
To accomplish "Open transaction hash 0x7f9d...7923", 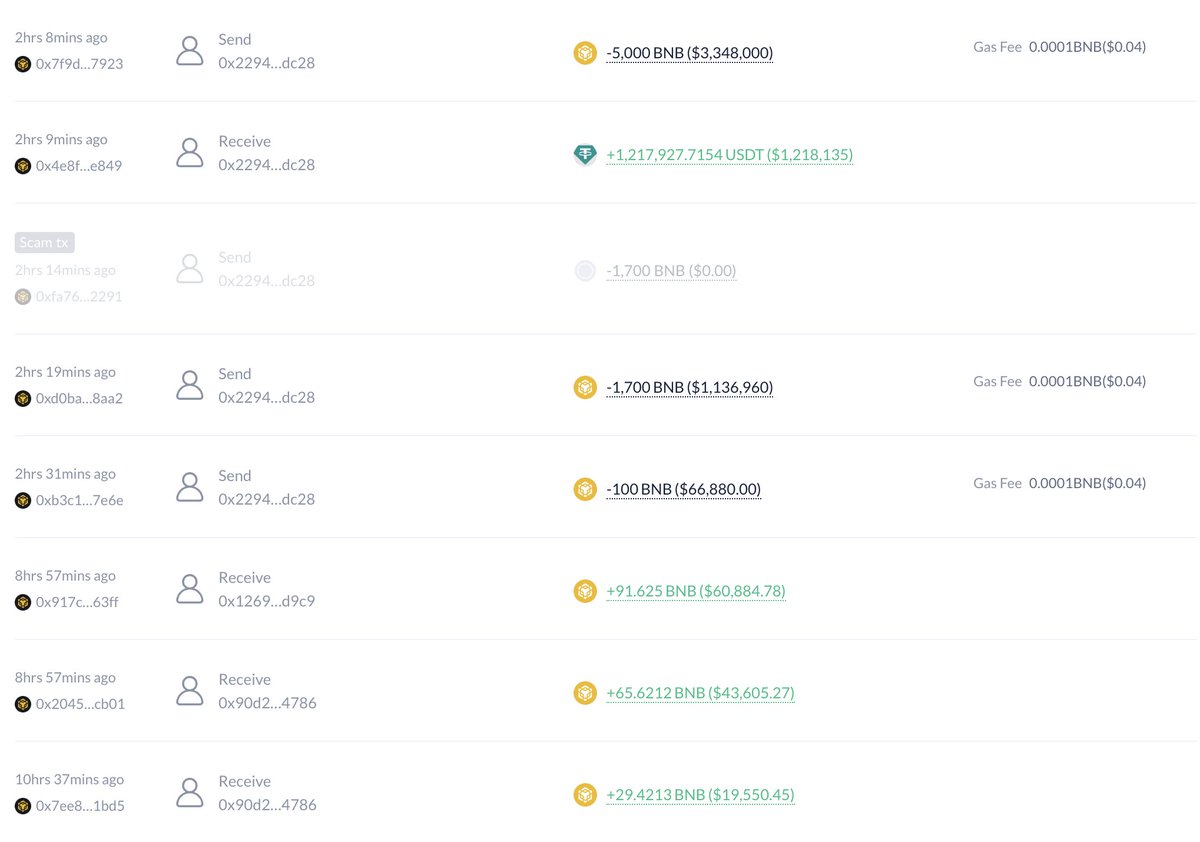I will 79,64.
